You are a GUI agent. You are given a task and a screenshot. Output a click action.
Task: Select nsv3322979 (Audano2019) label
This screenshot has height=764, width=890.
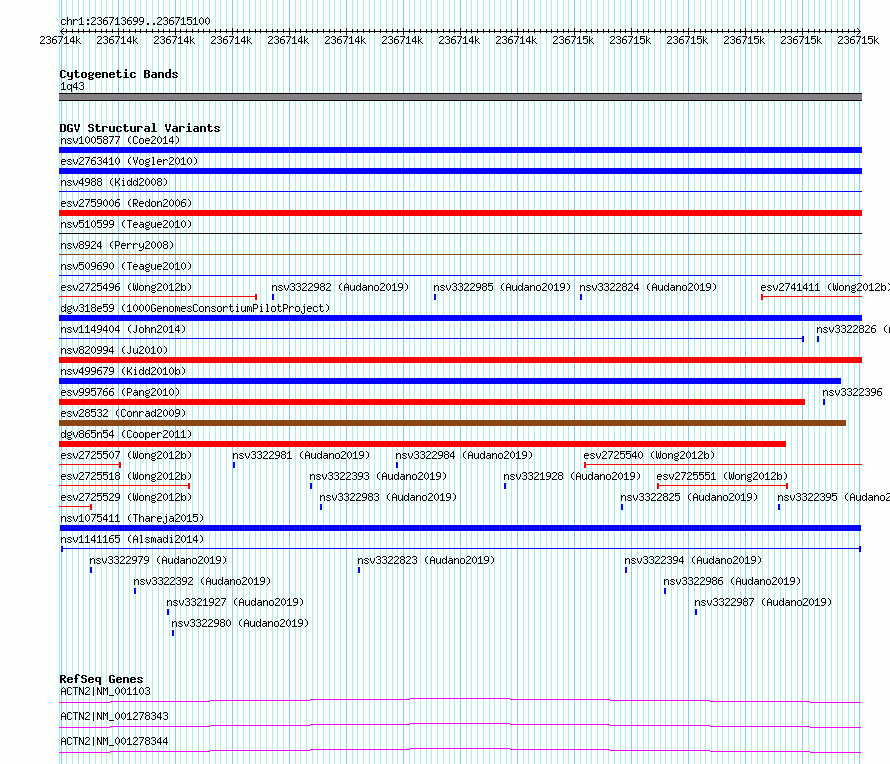pyautogui.click(x=158, y=560)
